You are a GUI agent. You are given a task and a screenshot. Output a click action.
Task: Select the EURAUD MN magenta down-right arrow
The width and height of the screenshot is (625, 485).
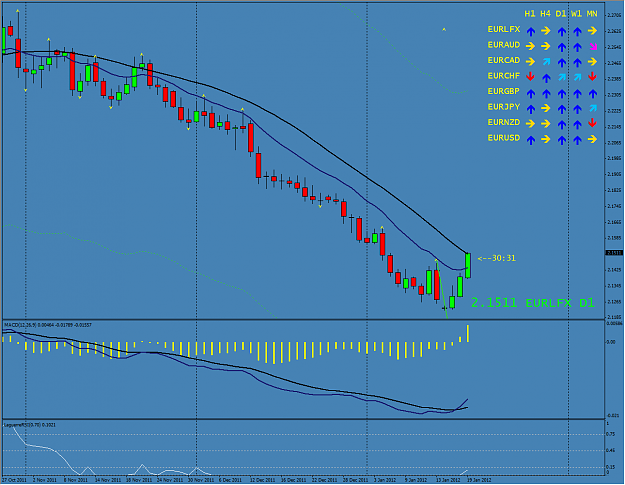point(593,47)
